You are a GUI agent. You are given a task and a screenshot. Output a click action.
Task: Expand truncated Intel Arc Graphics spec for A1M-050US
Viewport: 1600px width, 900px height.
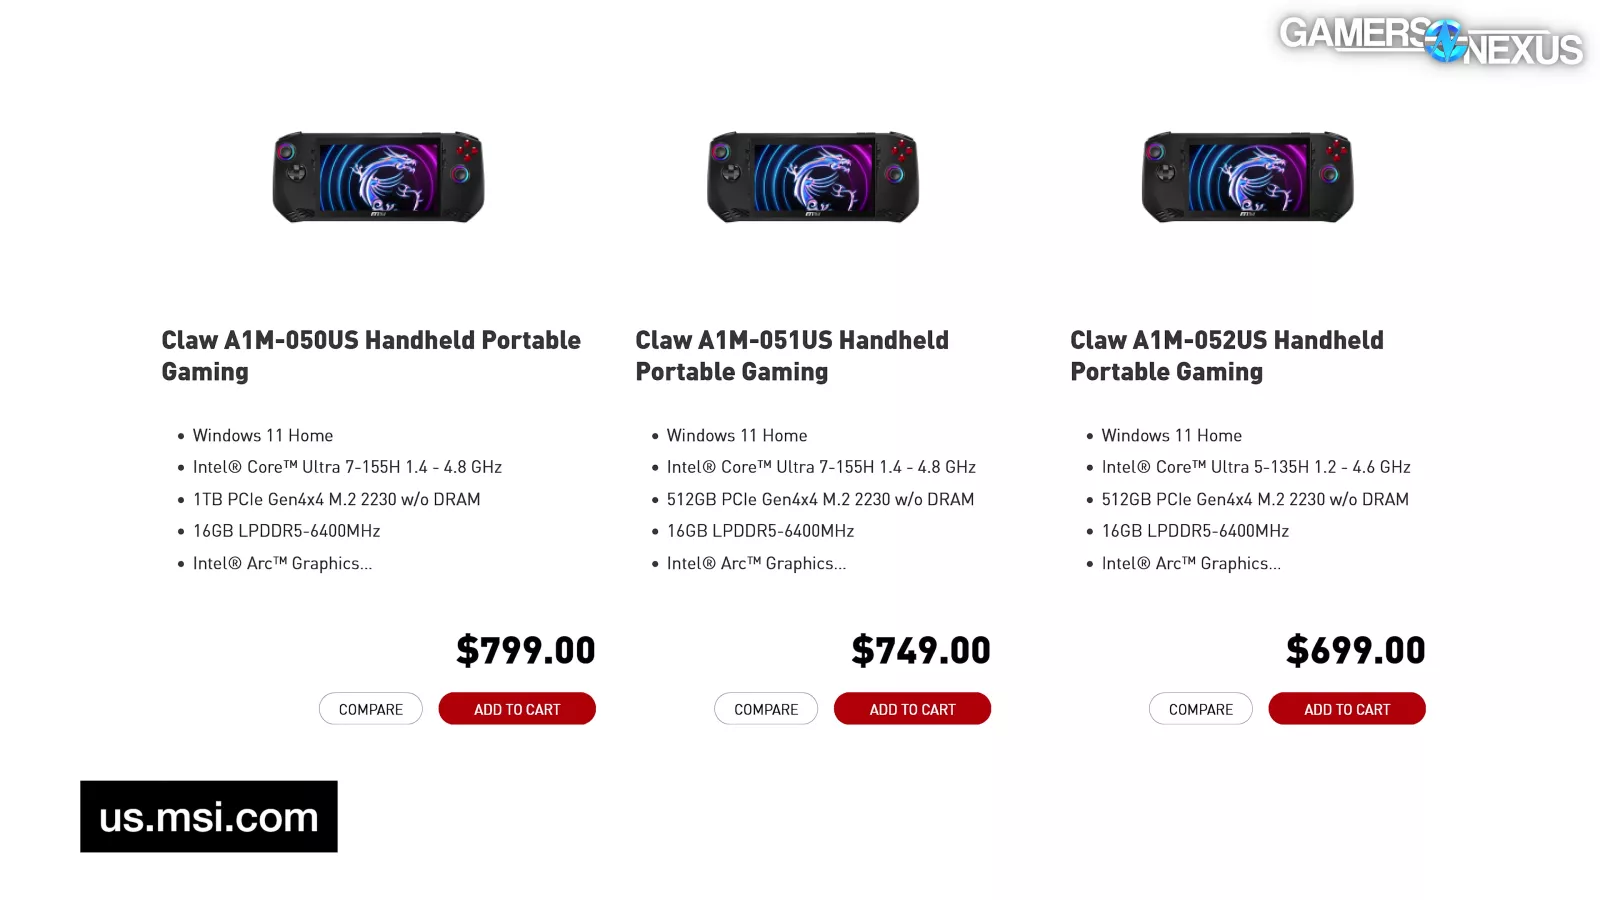point(283,564)
